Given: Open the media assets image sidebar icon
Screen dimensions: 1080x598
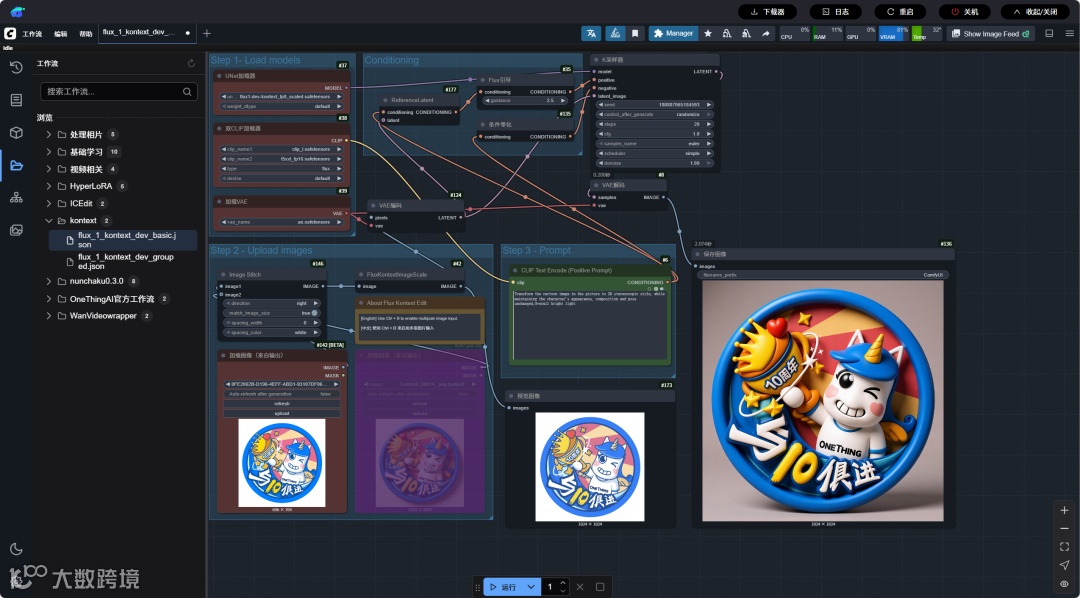Looking at the screenshot, I should tap(17, 230).
